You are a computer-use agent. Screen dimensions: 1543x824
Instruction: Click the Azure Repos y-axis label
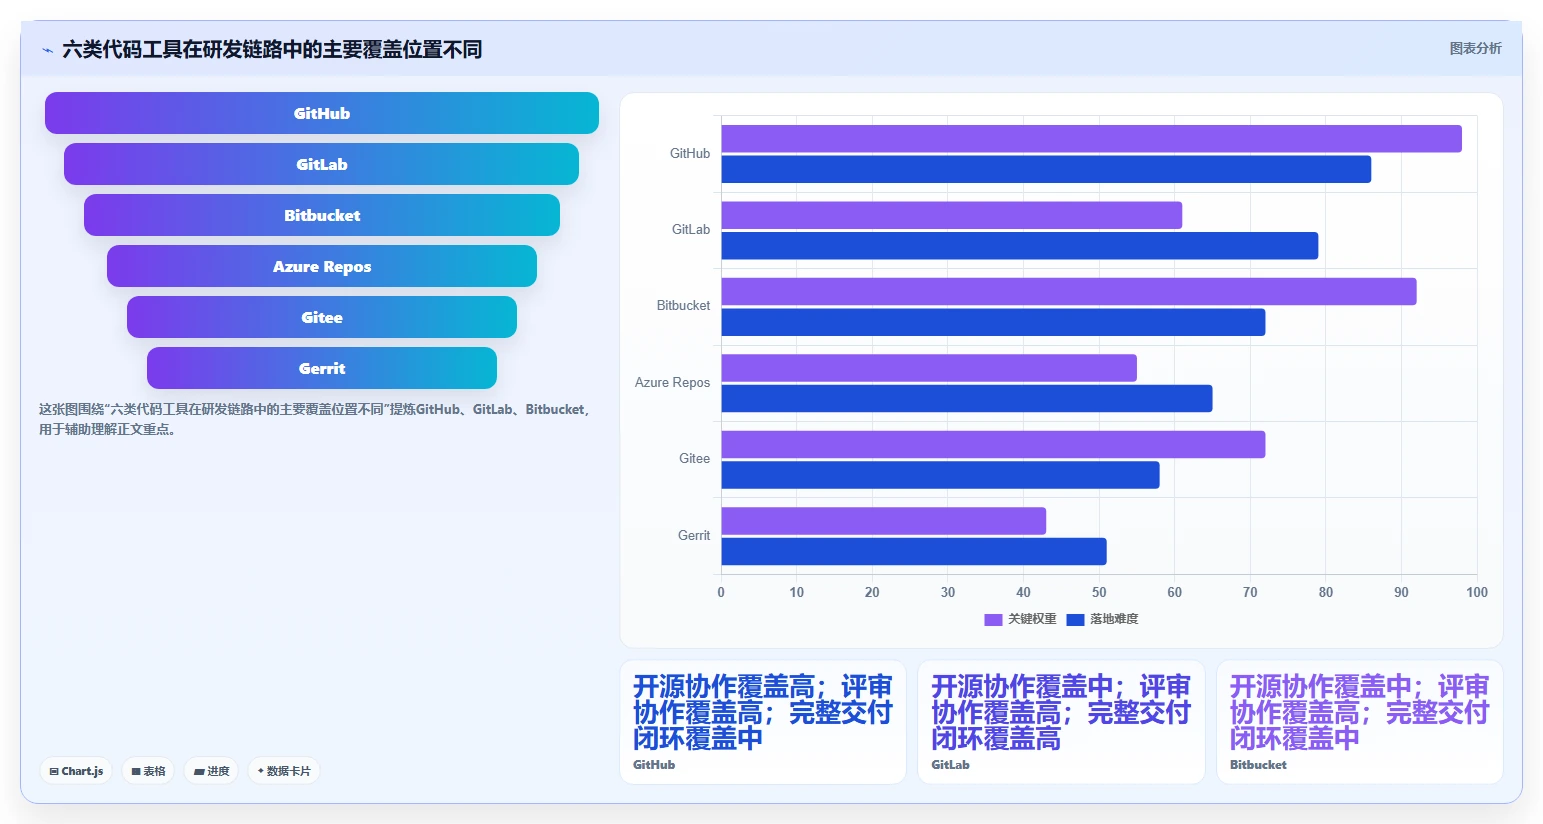click(x=672, y=382)
